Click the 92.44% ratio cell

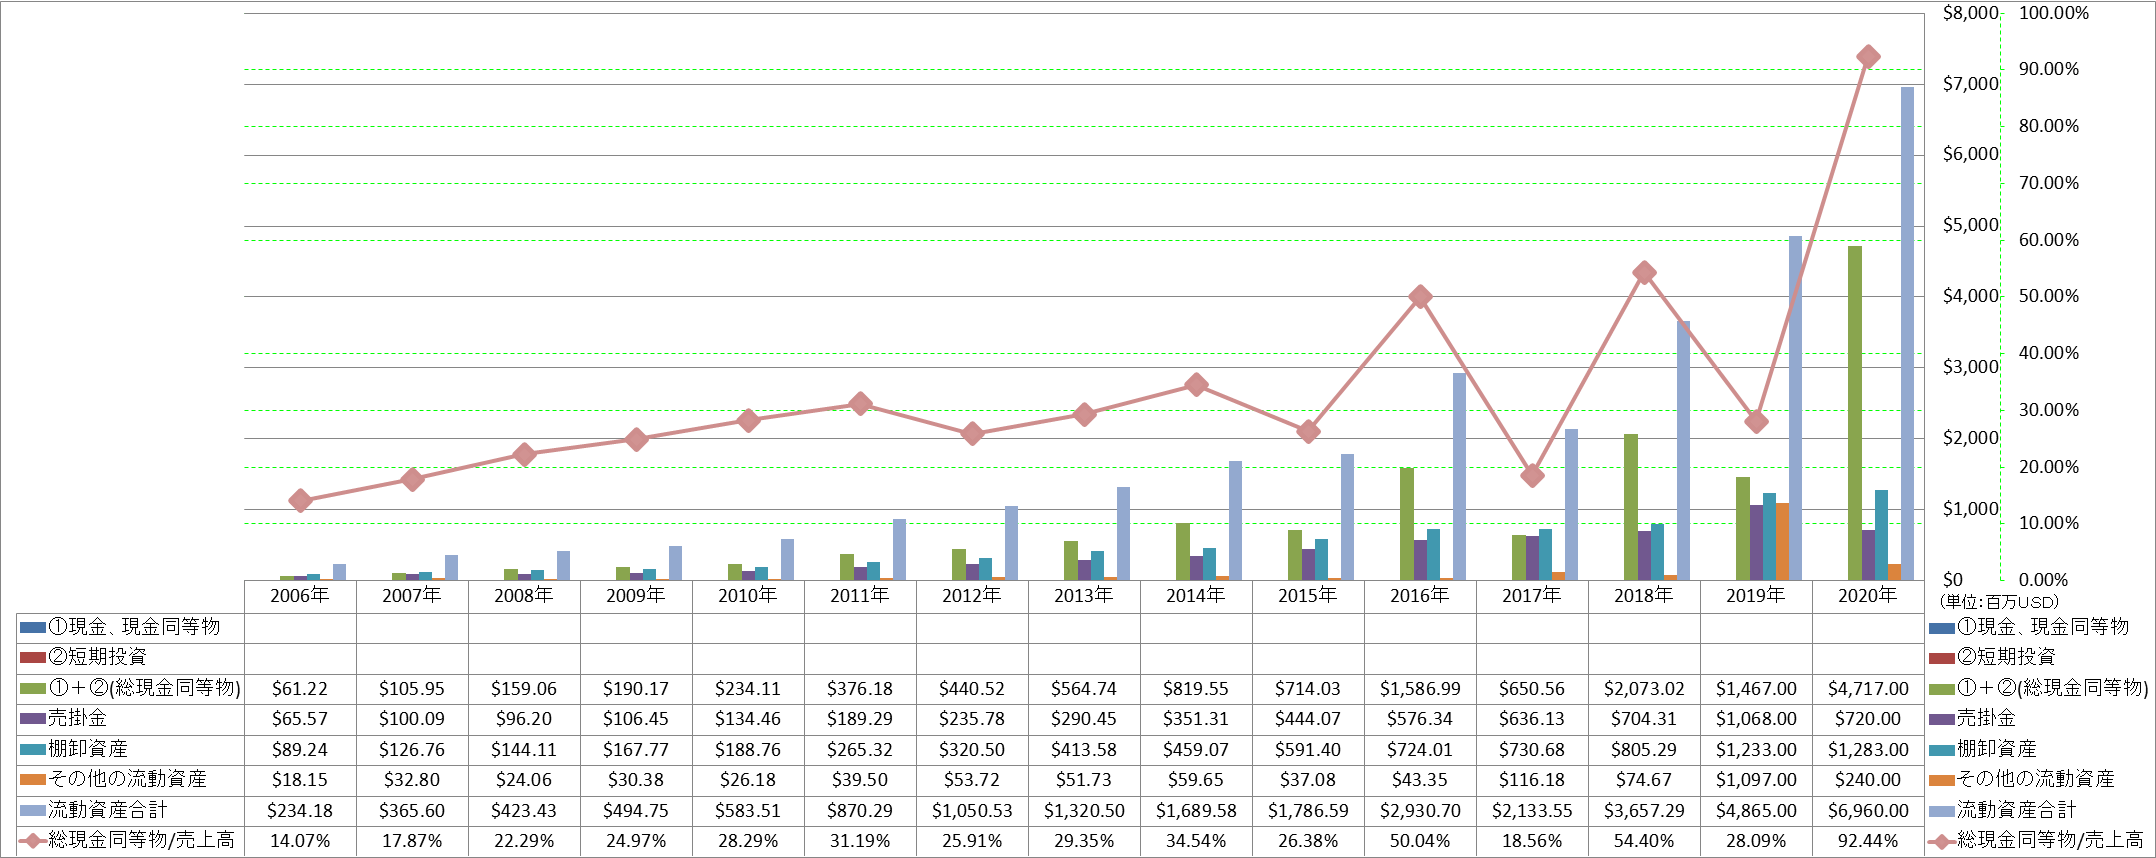pos(1868,841)
